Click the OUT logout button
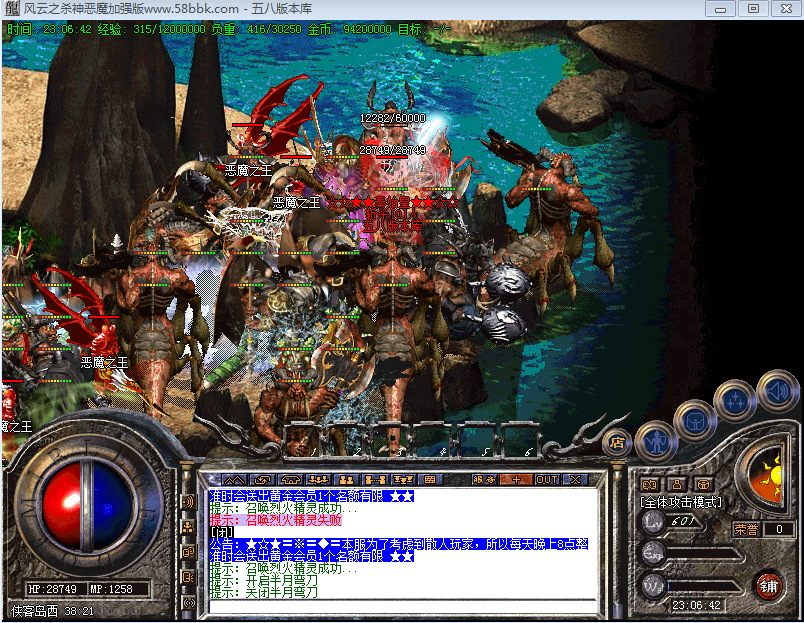The height and width of the screenshot is (623, 804). coord(547,480)
